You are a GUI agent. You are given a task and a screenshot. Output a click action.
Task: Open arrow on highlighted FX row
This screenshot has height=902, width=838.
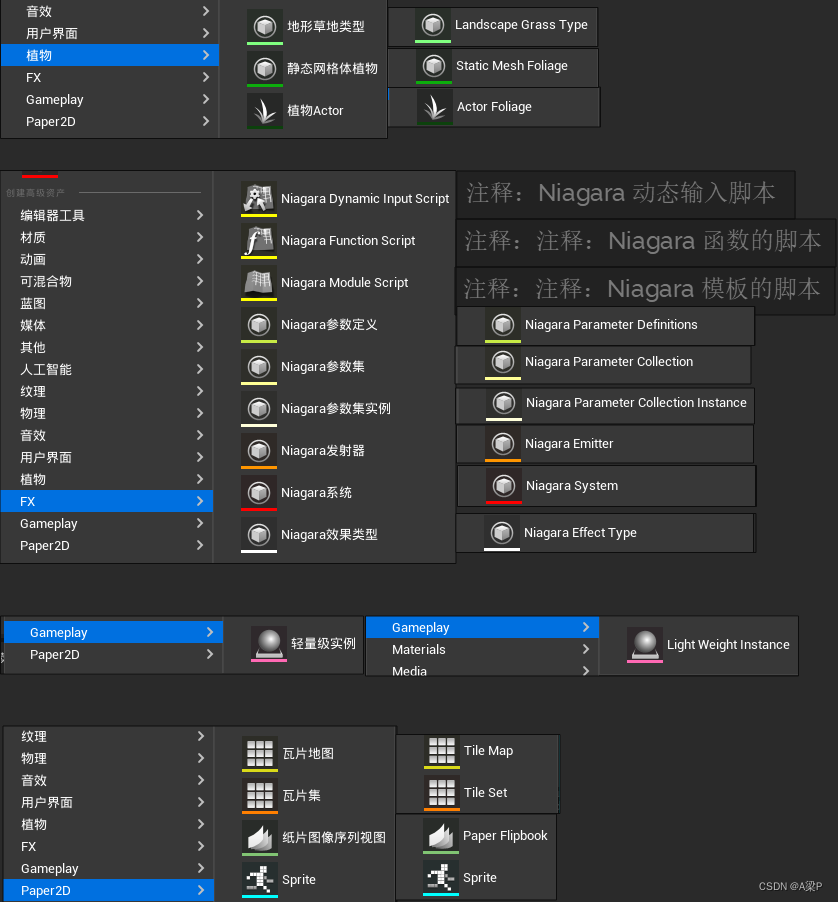(200, 501)
